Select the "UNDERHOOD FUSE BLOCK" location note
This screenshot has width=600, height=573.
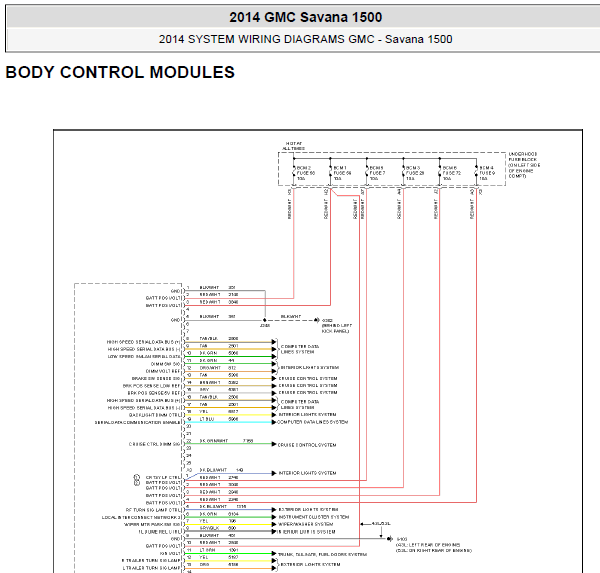(524, 165)
